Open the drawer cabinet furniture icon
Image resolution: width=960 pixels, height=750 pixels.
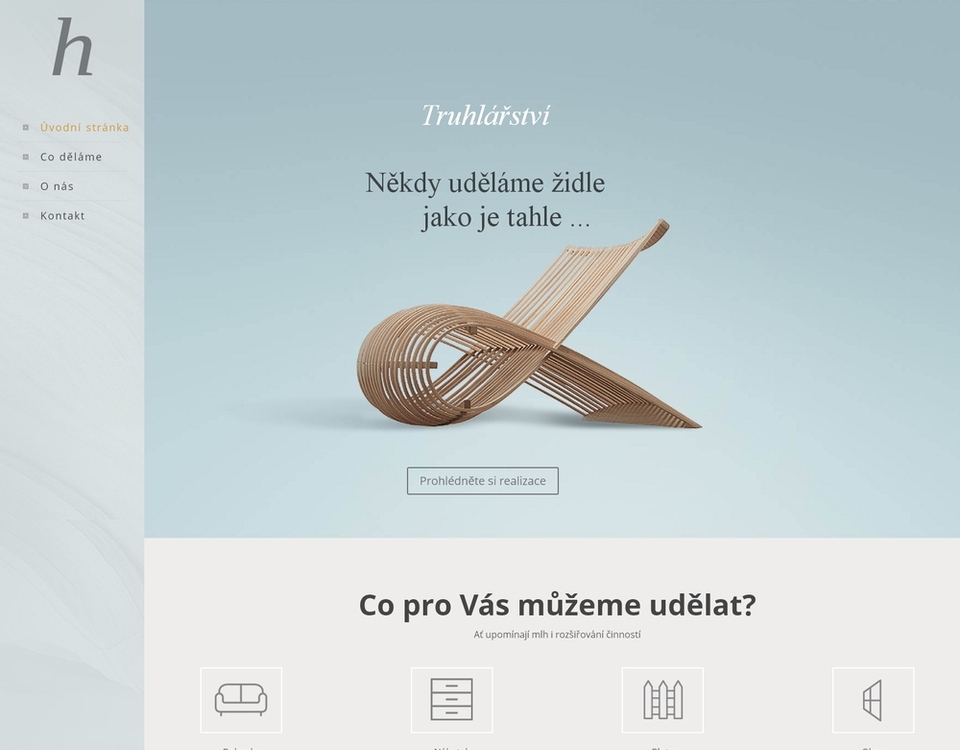[452, 700]
